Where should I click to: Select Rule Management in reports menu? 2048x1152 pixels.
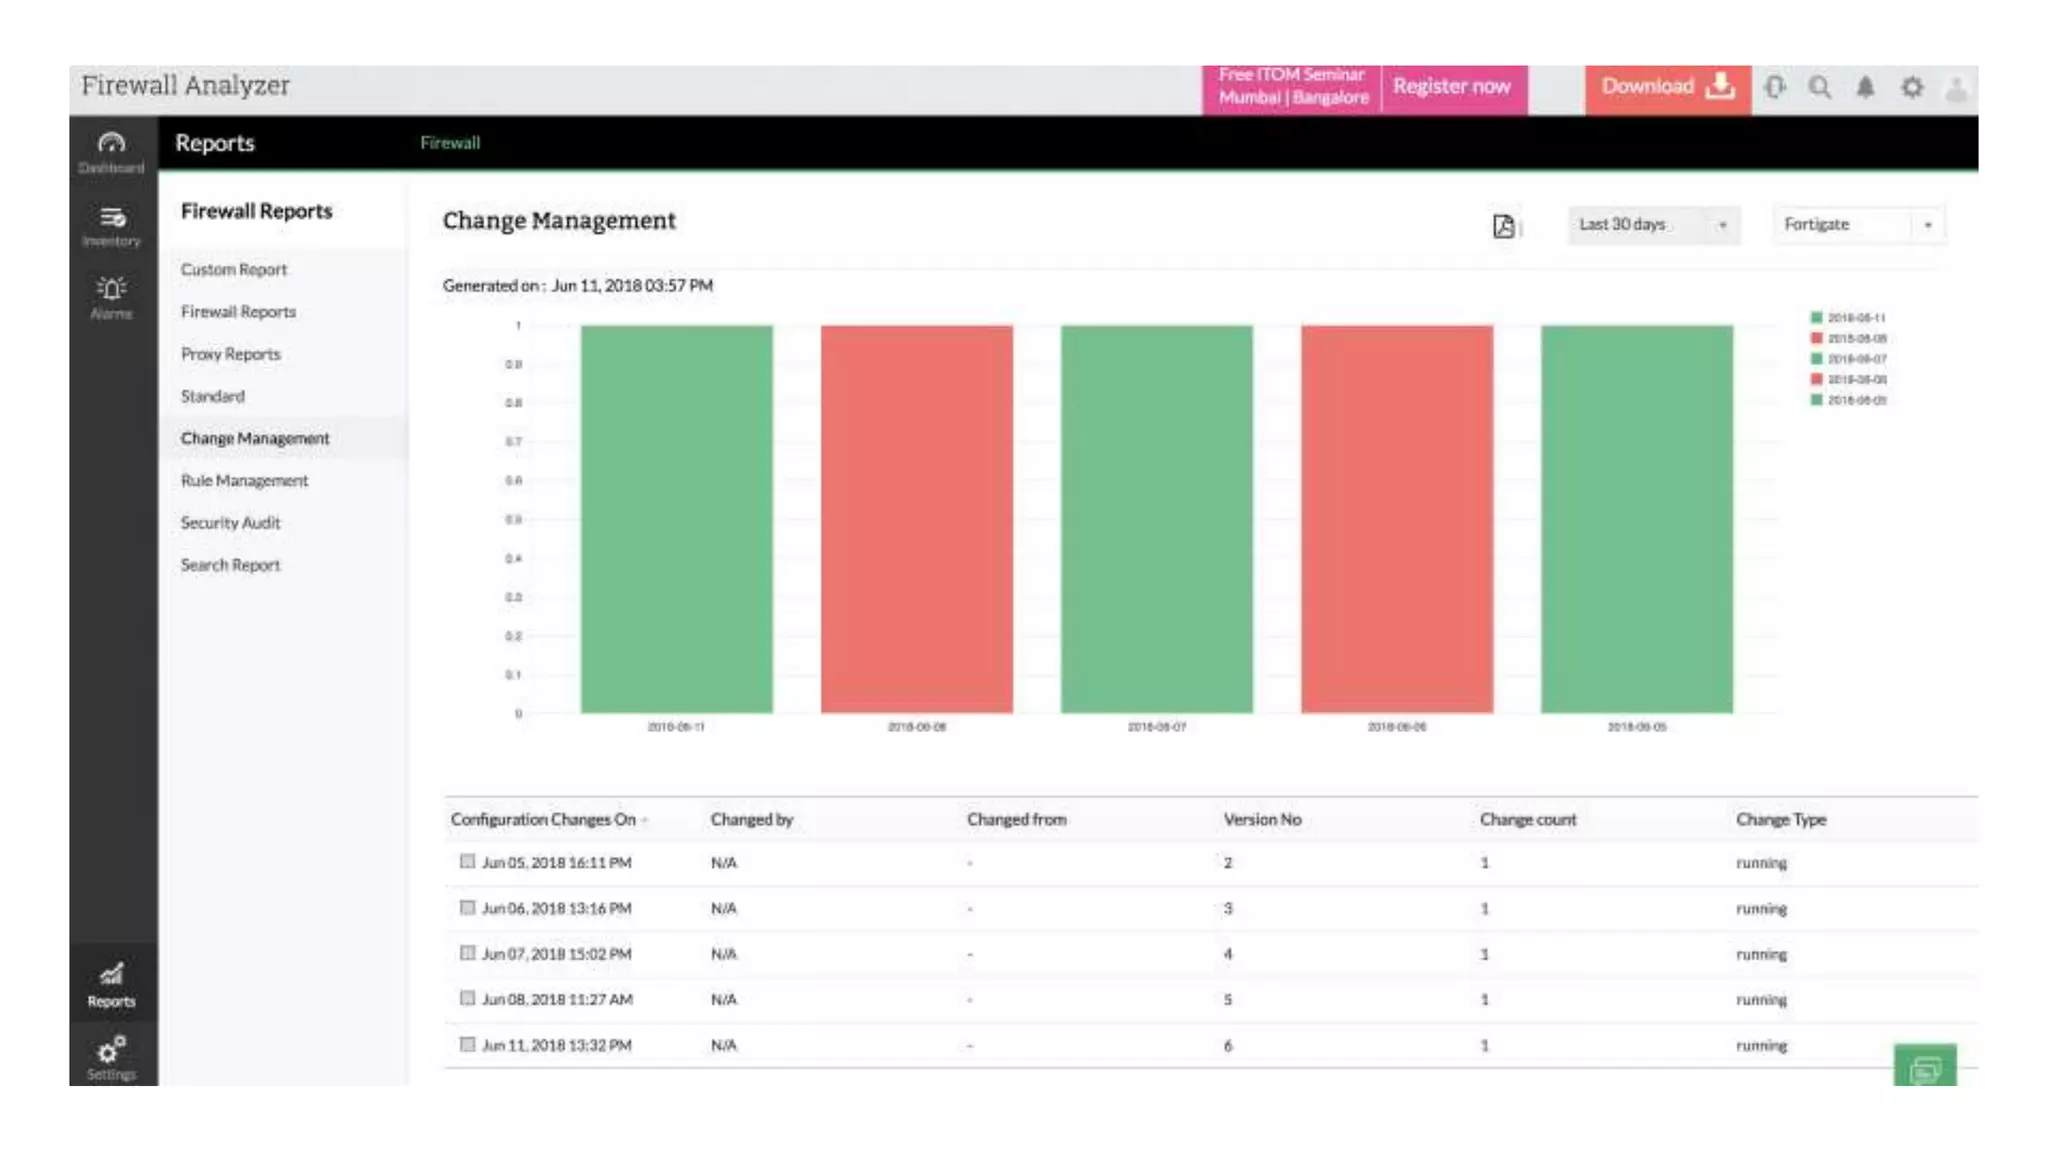[x=244, y=480]
